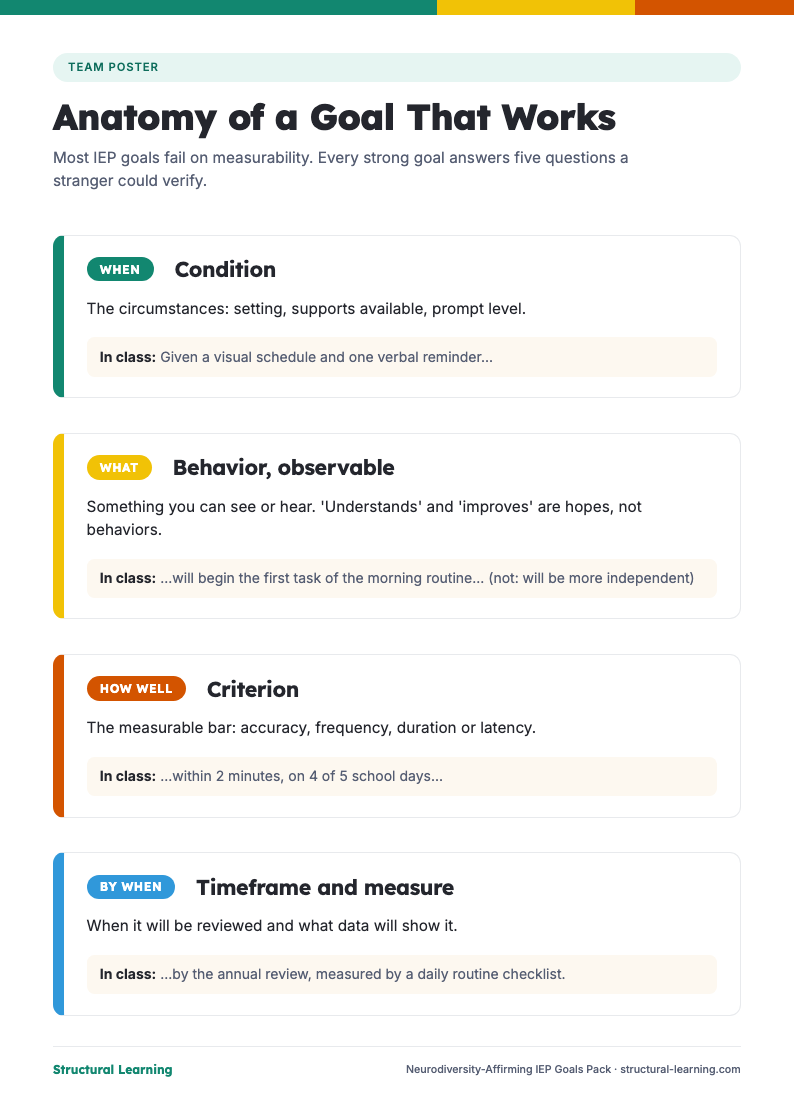Image resolution: width=794 pixels, height=1119 pixels.
Task: Click the blue BY WHEN badge
Action: (131, 886)
